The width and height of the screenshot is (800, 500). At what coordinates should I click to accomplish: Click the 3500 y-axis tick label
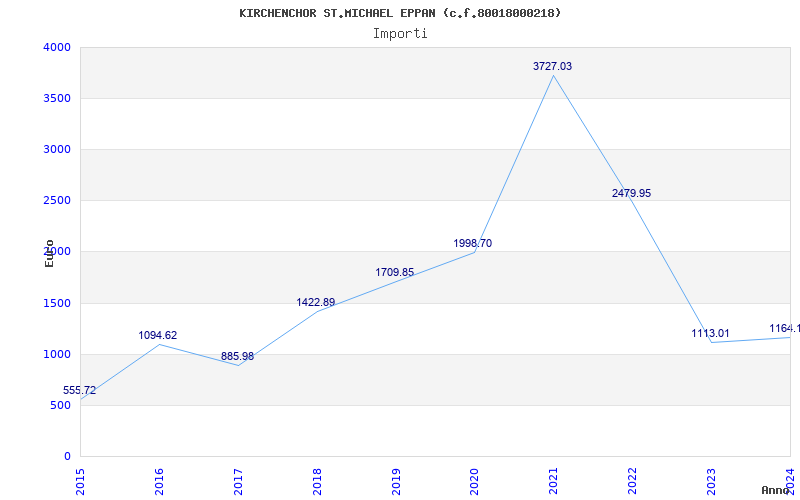57,98
